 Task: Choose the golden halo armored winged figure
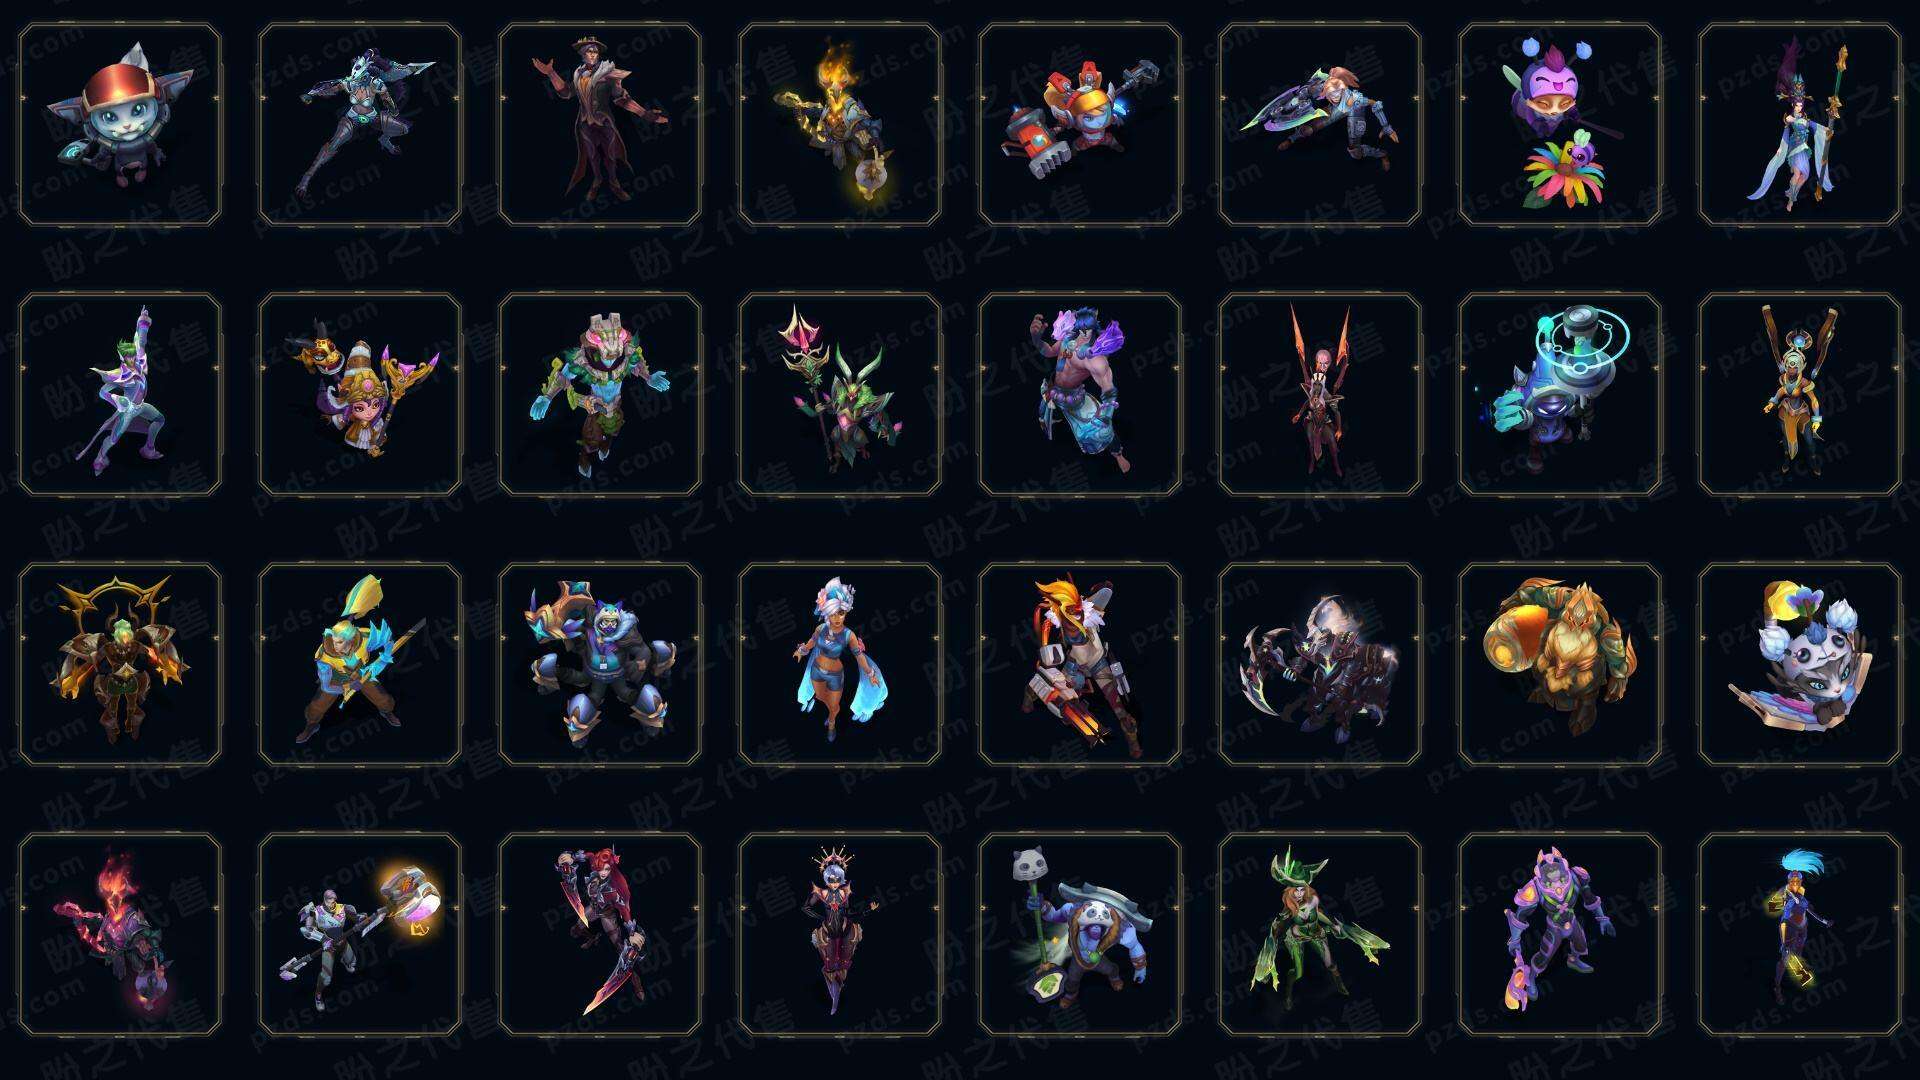(120, 664)
